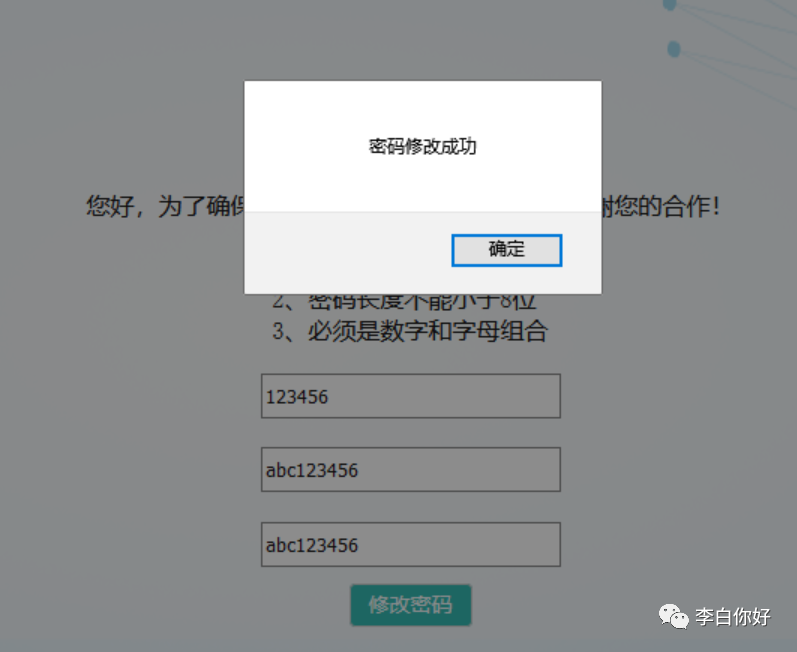Confirm the dialog with the 确定 button
The image size is (797, 652).
[x=506, y=250]
